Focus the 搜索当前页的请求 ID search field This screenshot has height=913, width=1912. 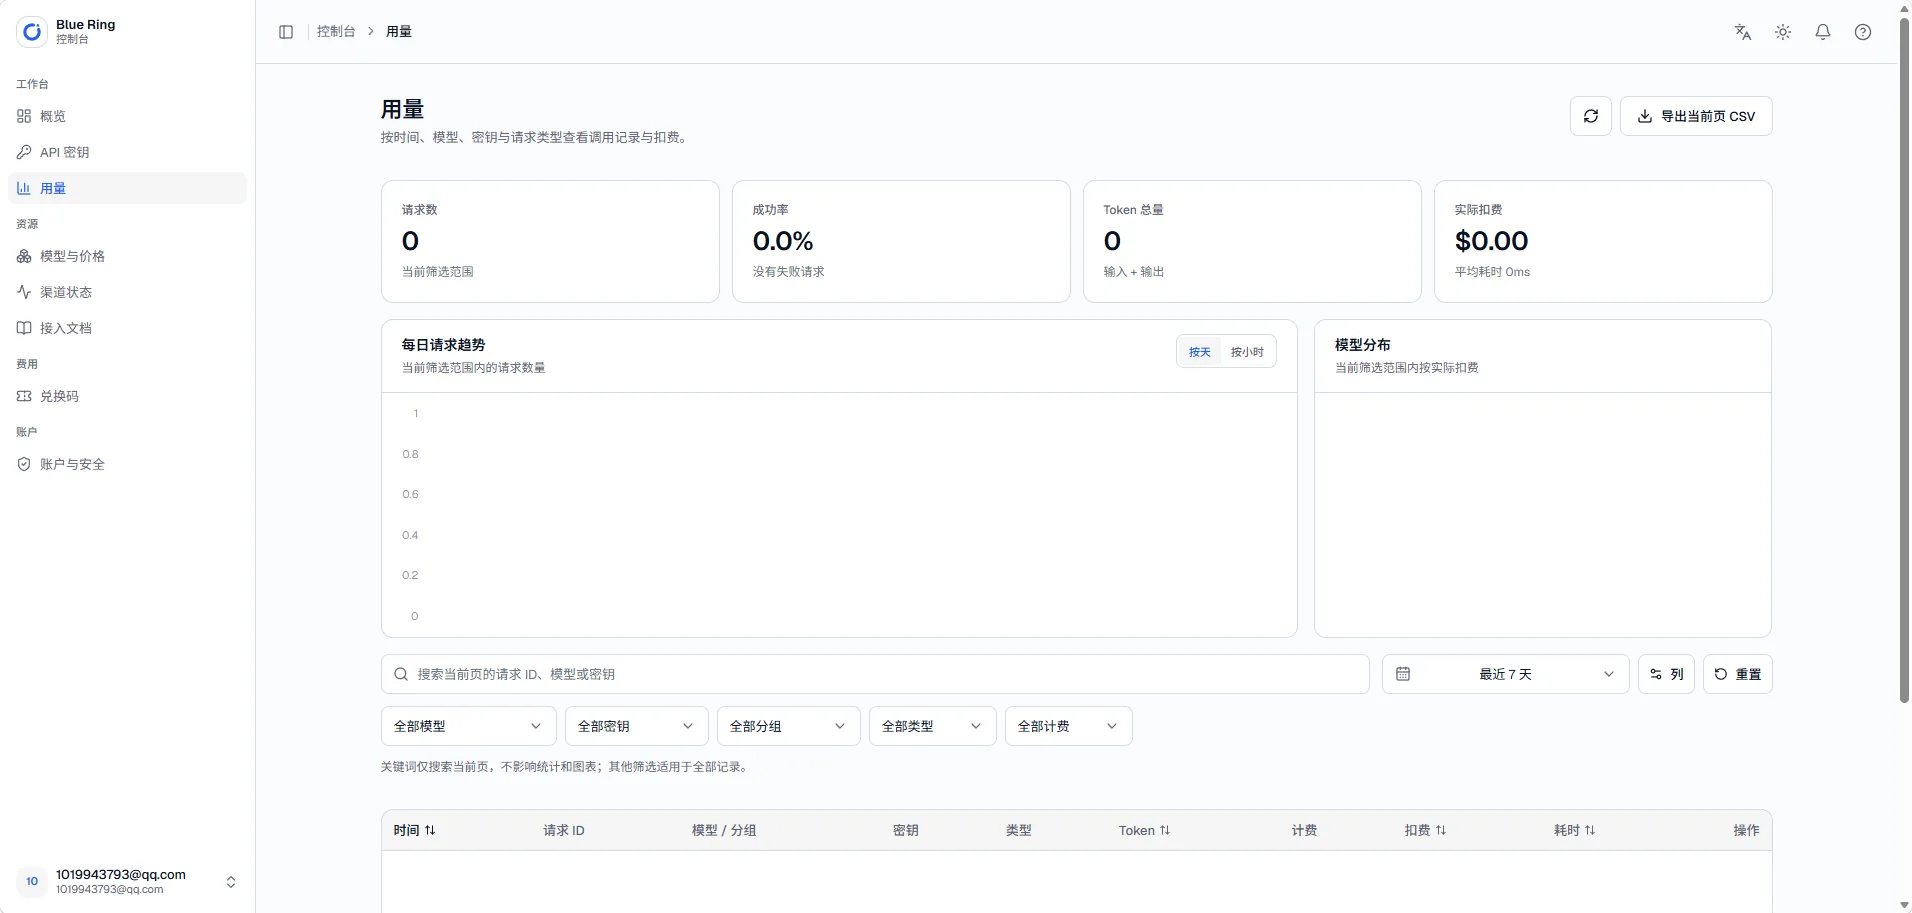pyautogui.click(x=875, y=674)
